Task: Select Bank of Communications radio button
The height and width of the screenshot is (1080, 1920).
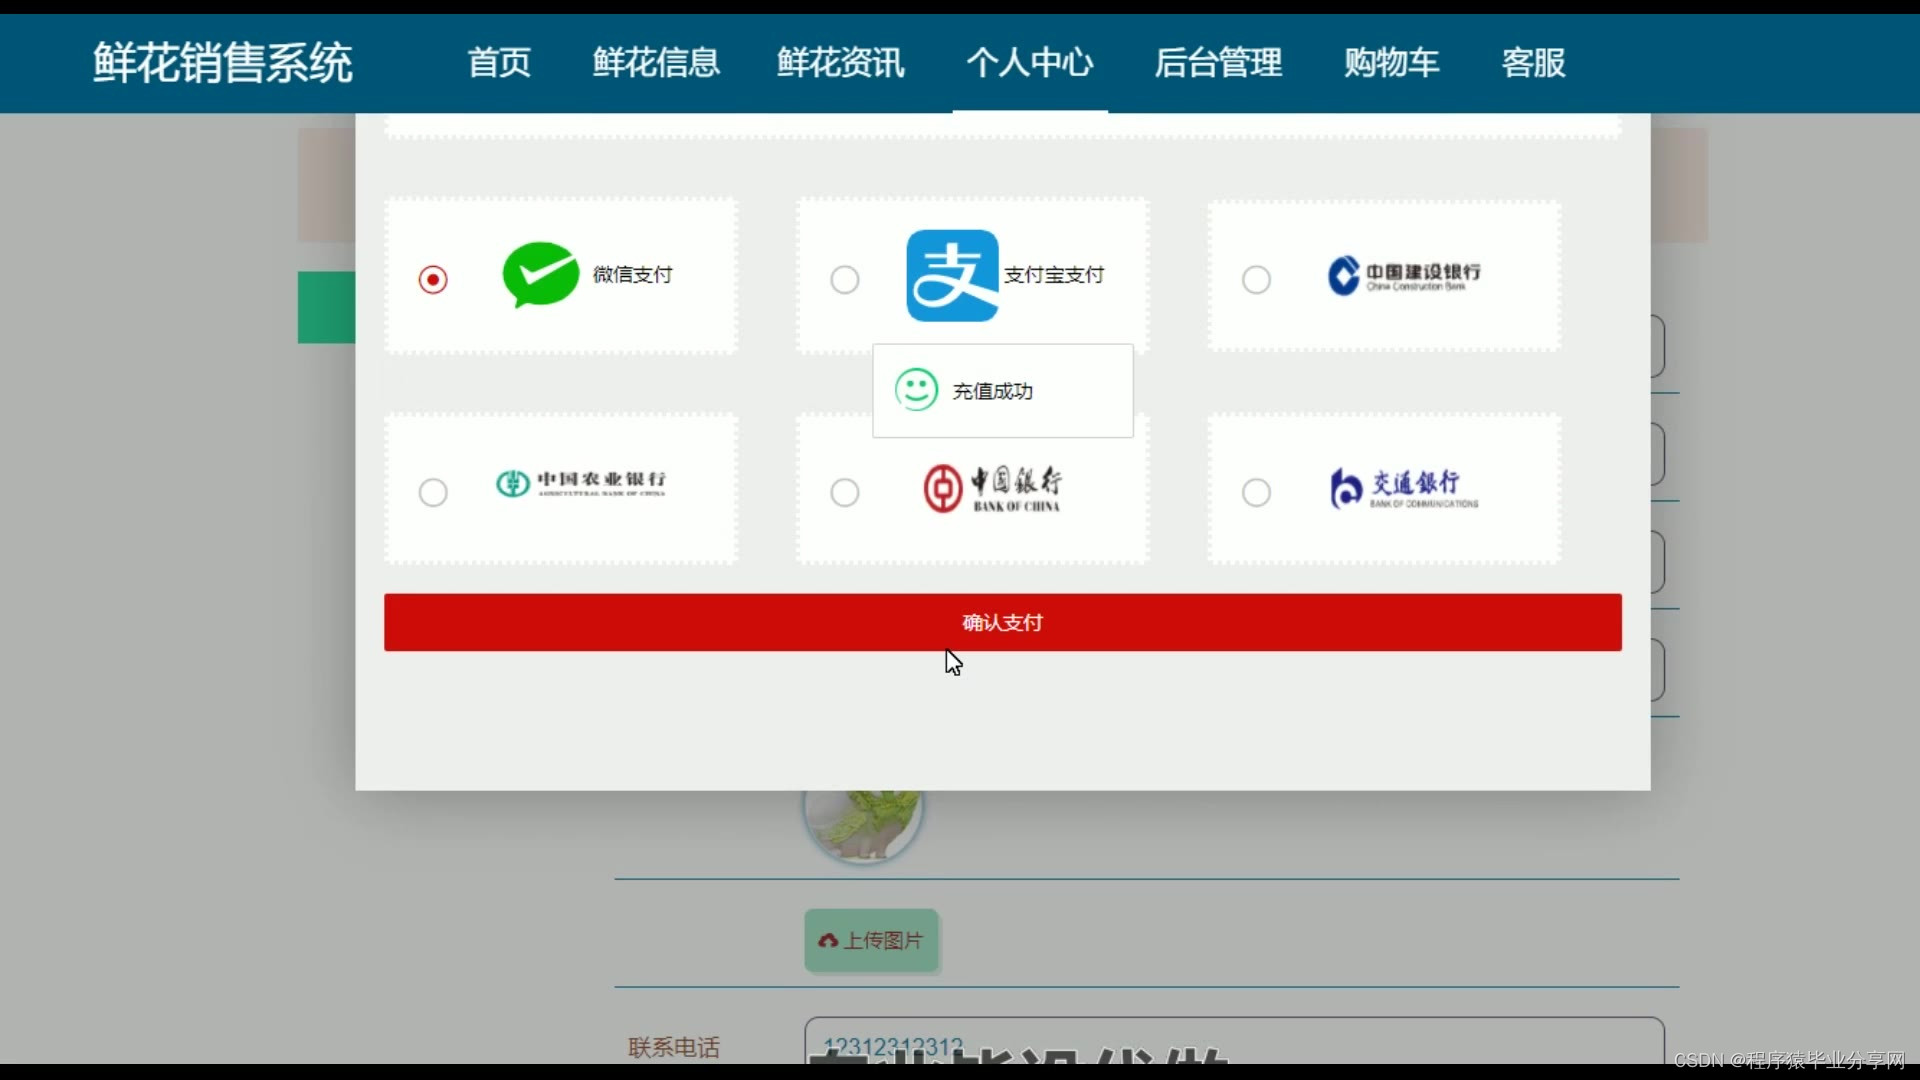Action: pyautogui.click(x=1256, y=492)
